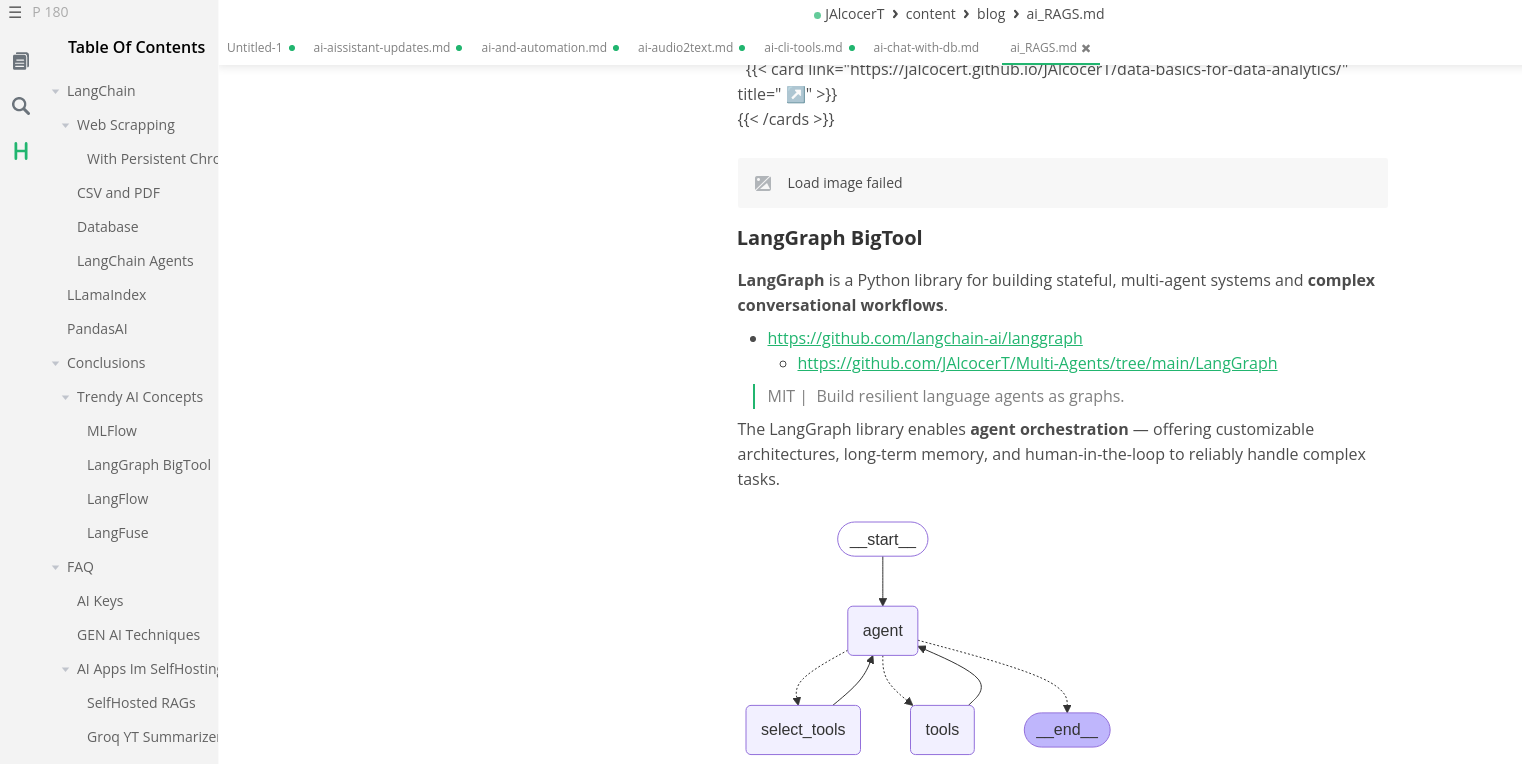The height and width of the screenshot is (764, 1522).
Task: Open the files panel icon
Action: (x=20, y=62)
